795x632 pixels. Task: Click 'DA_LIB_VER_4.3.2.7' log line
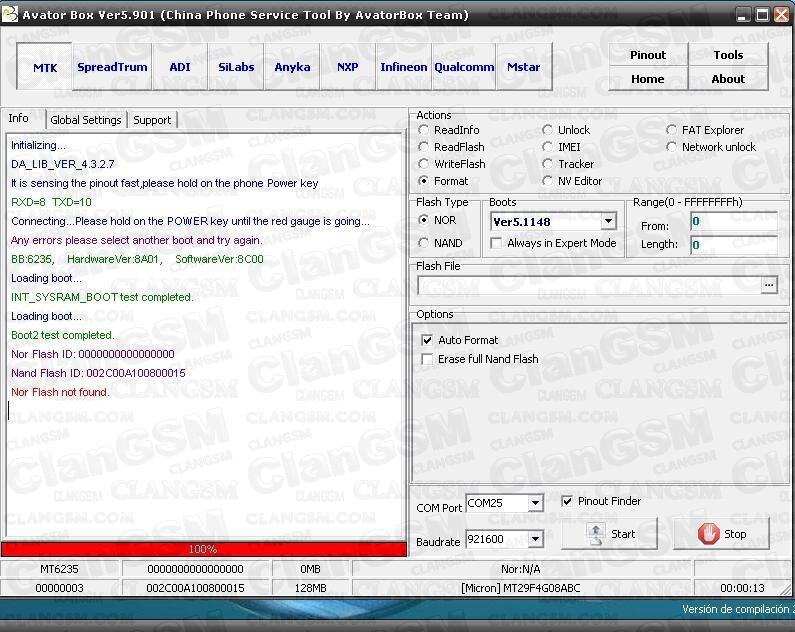tap(63, 164)
